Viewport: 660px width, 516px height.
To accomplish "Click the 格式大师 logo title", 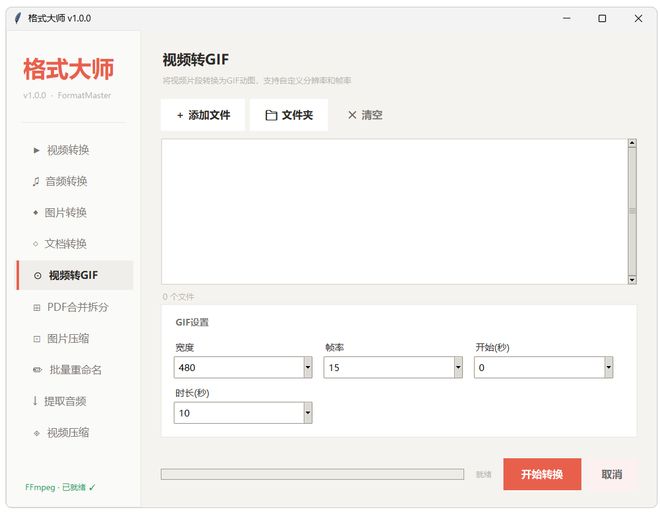I will [69, 69].
